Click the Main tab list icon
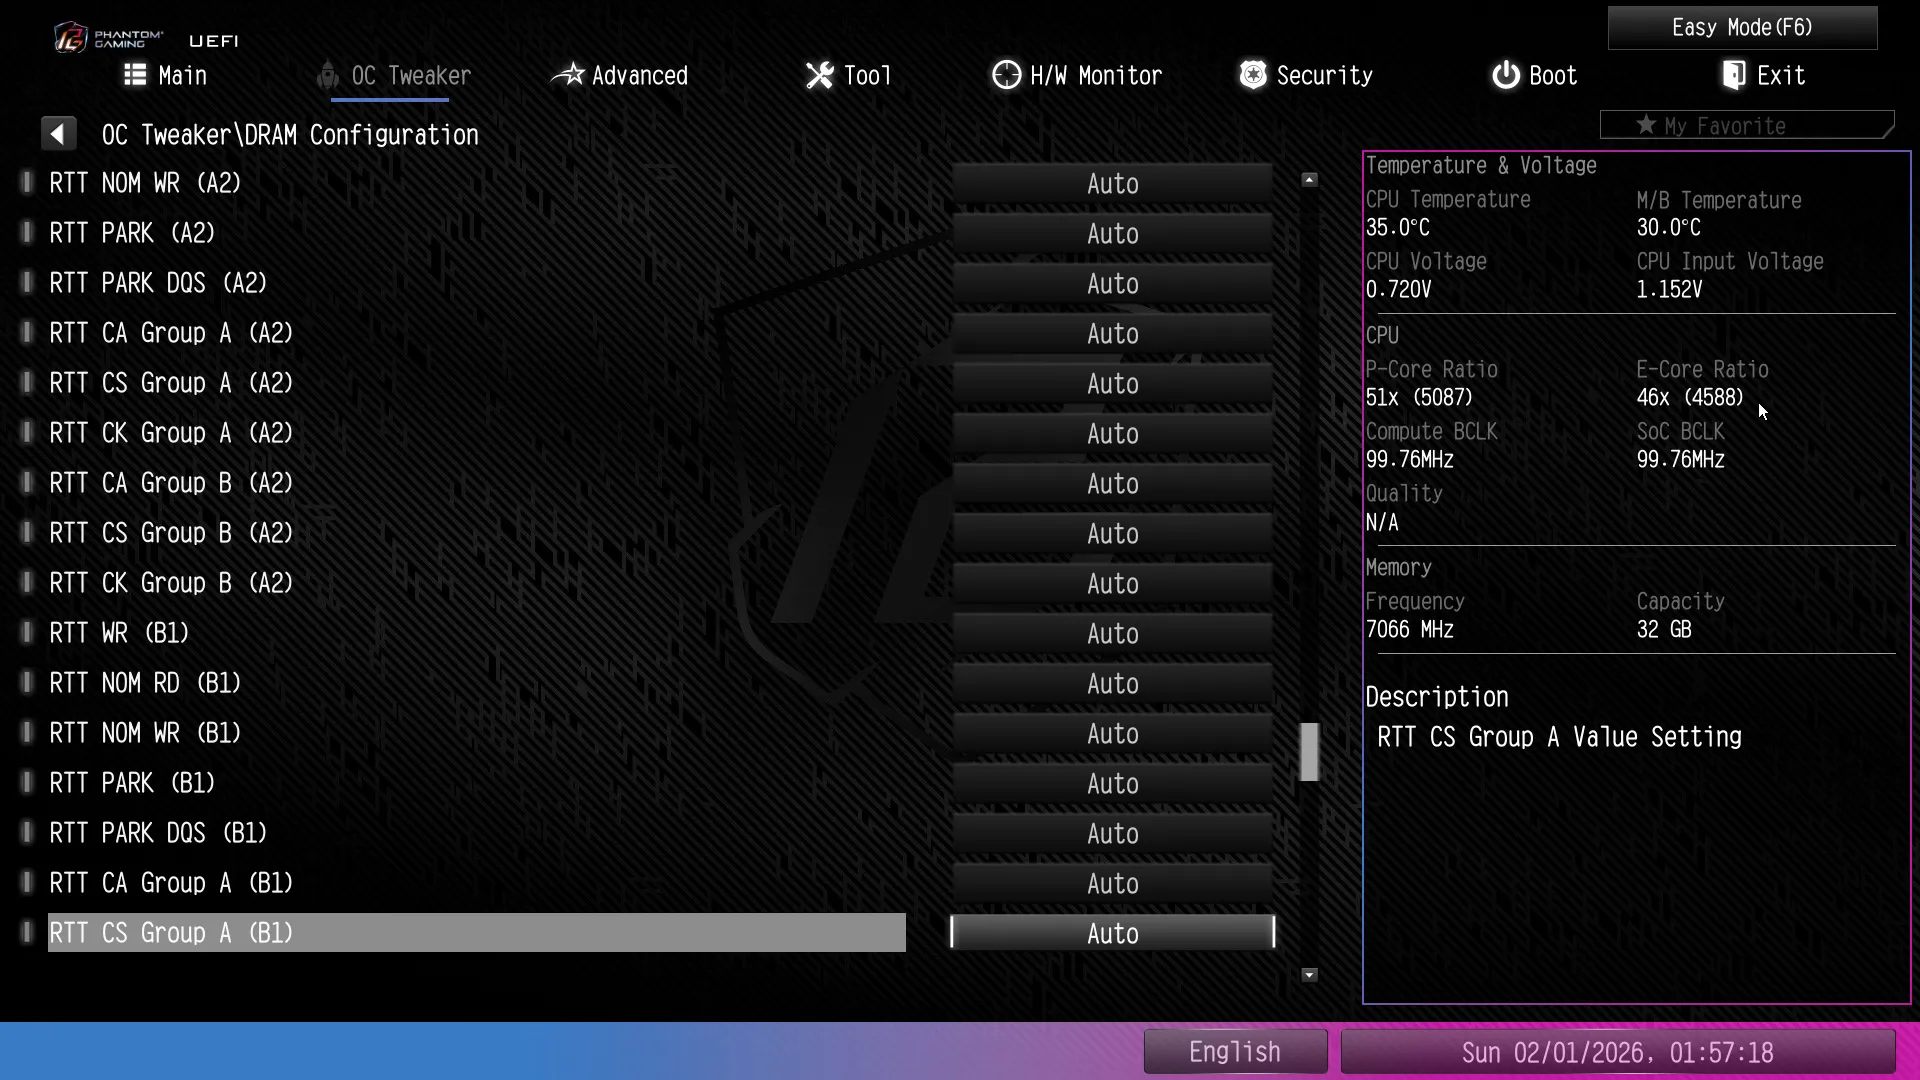 135,75
